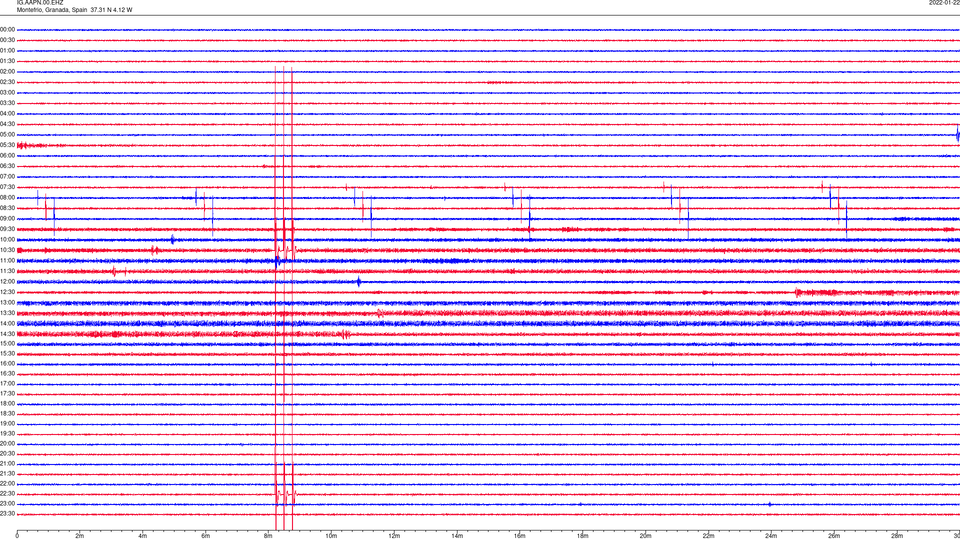Click the location text "Montefrio, Granada, Spain 37.31 N 4.12 W"

coord(74,10)
